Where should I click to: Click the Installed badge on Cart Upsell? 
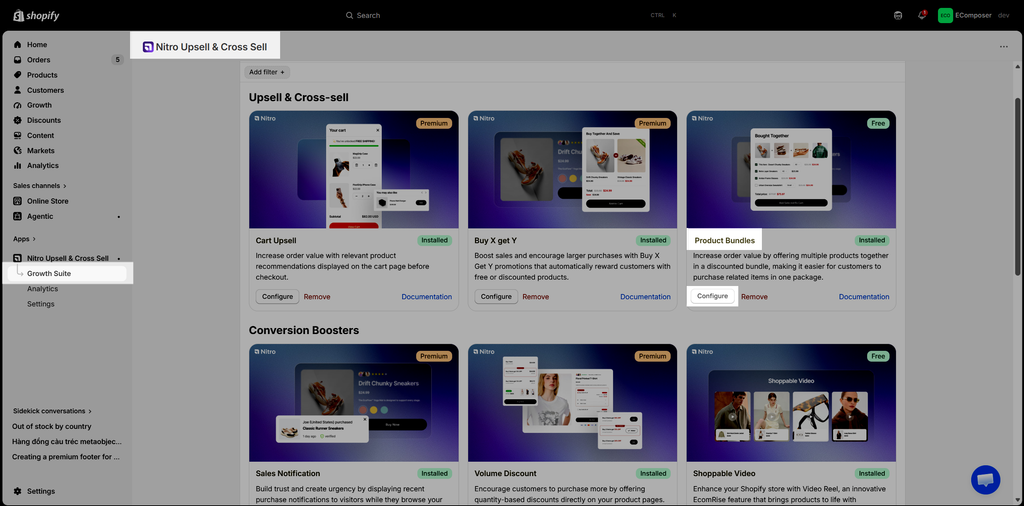435,240
